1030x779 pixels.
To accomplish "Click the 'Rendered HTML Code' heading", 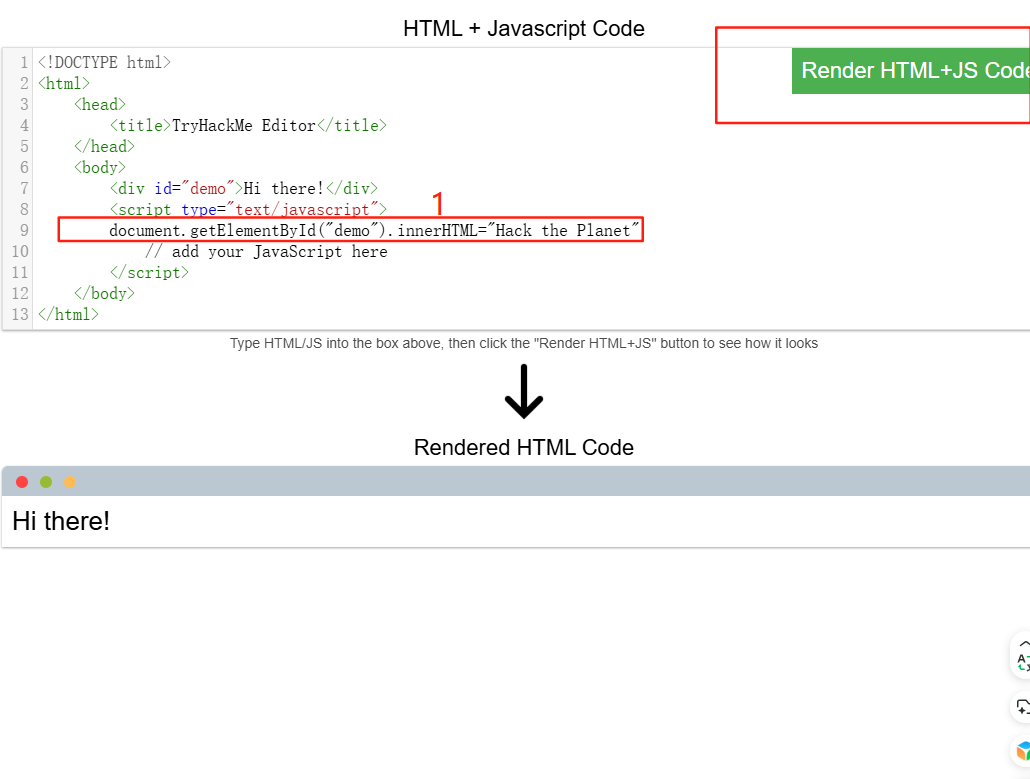I will 524,447.
